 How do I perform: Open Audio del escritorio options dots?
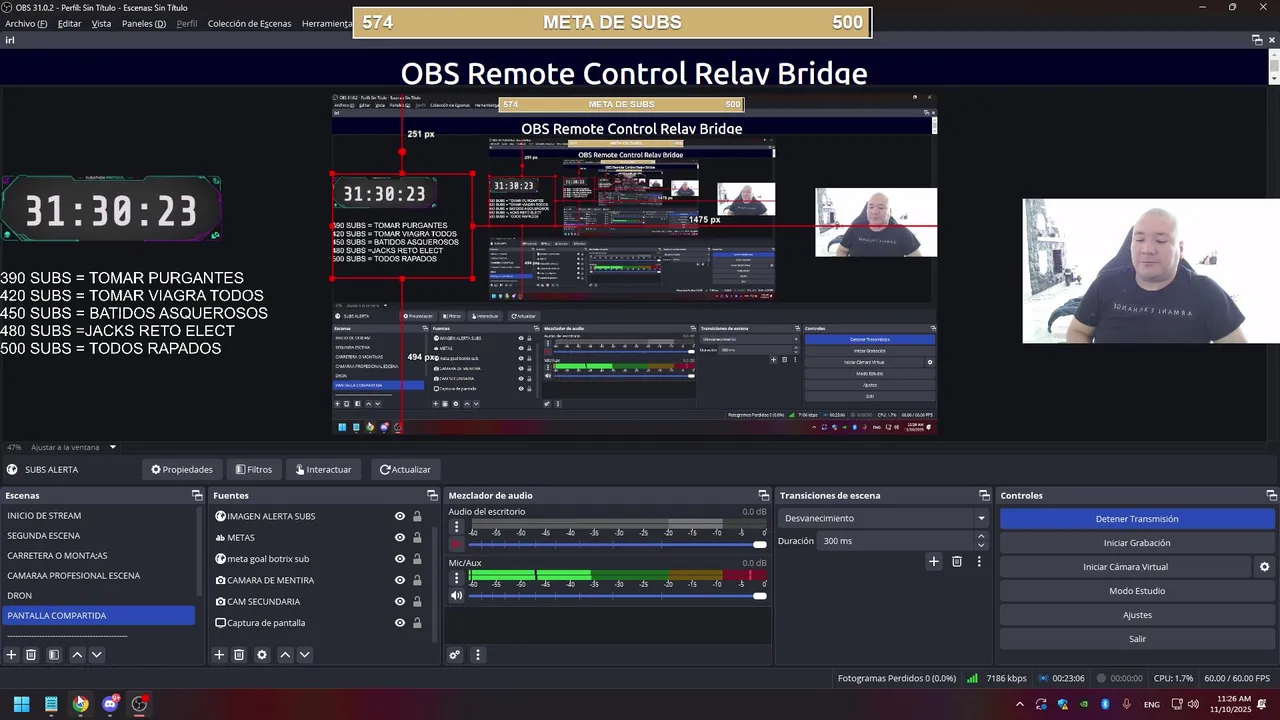click(x=457, y=527)
